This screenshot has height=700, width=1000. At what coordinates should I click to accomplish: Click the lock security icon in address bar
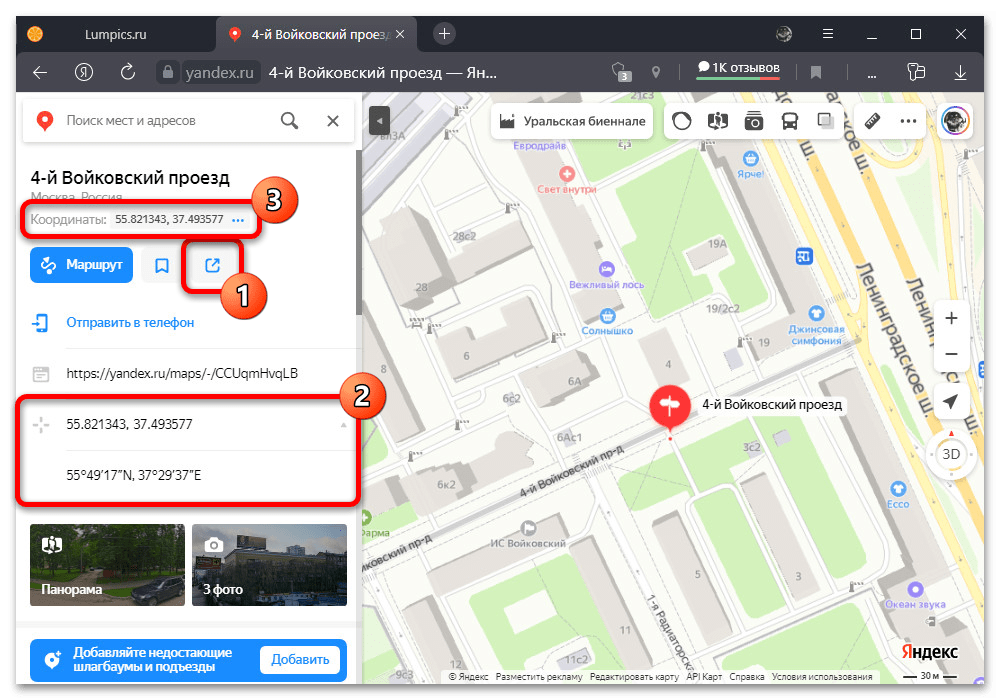(168, 72)
